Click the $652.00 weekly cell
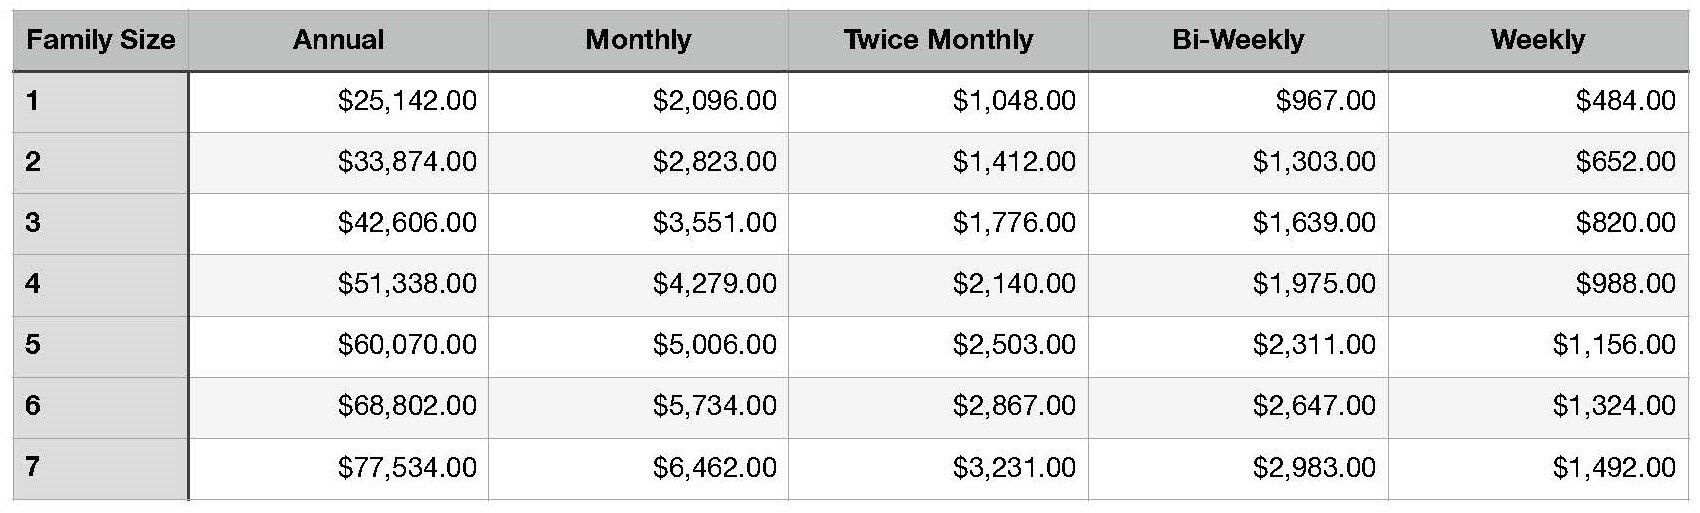1700x513 pixels. tap(1538, 162)
